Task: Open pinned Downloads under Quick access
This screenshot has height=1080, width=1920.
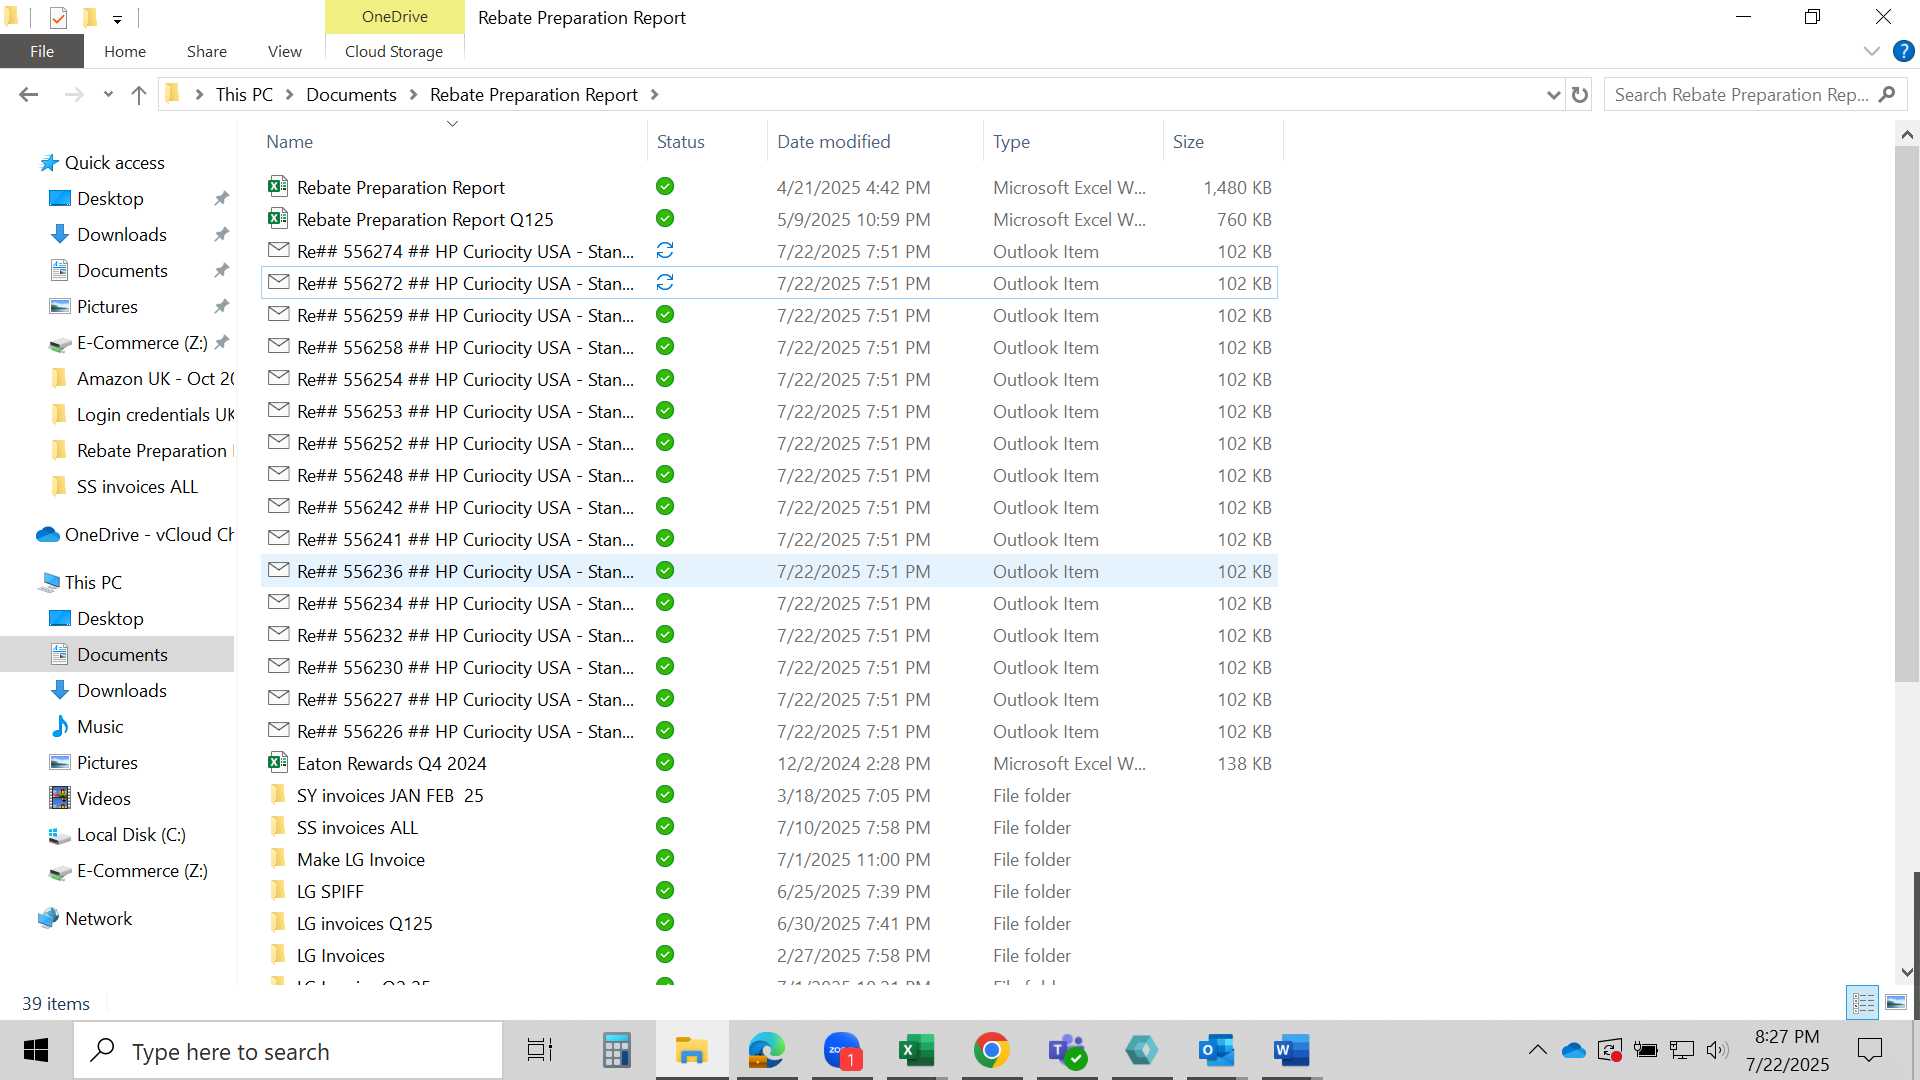Action: point(121,234)
